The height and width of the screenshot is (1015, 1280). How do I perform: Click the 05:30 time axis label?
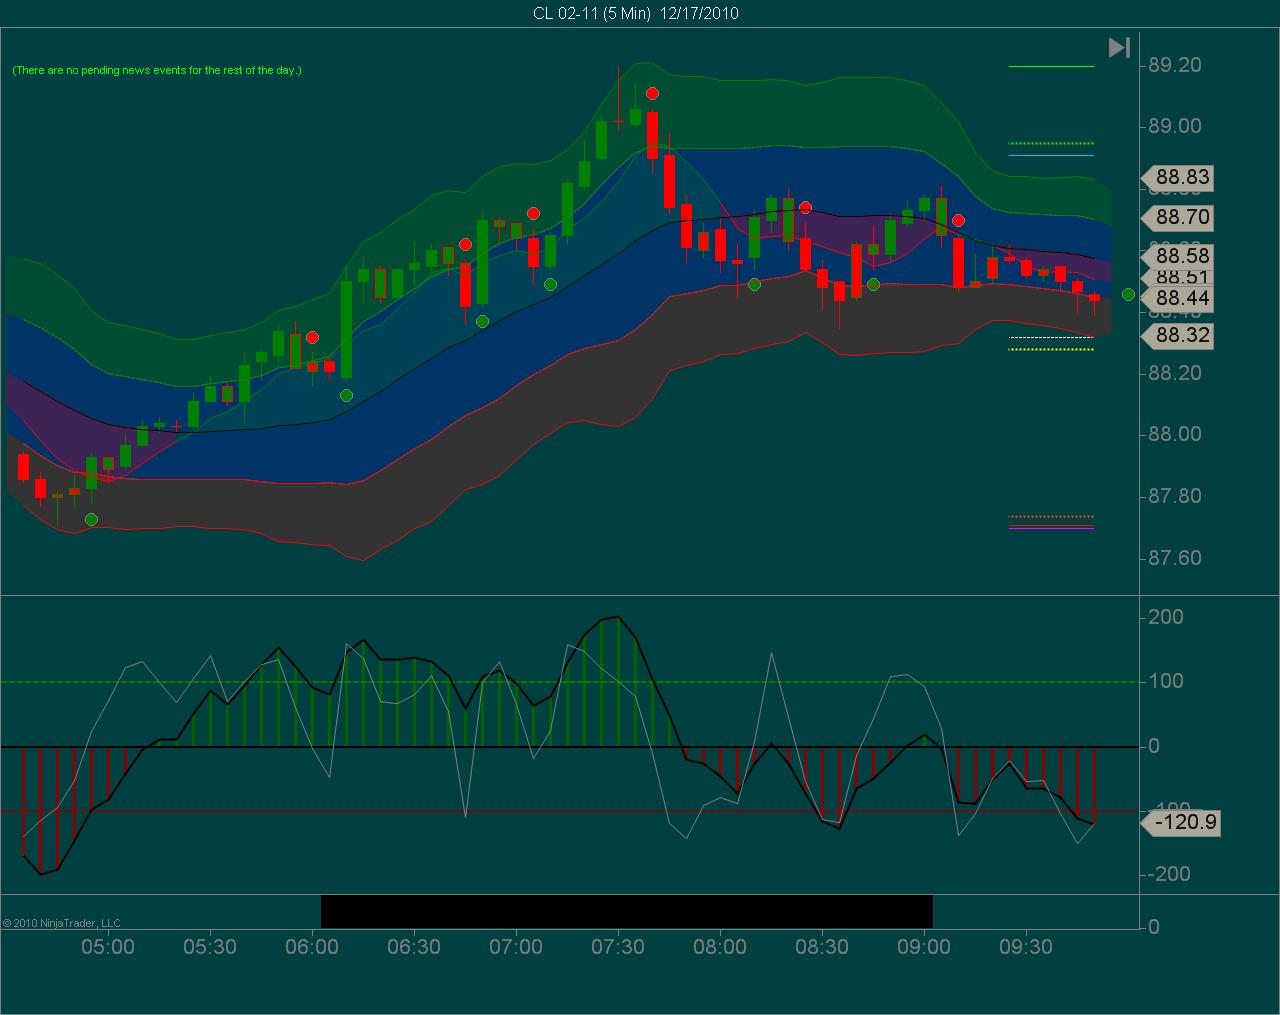click(x=210, y=947)
